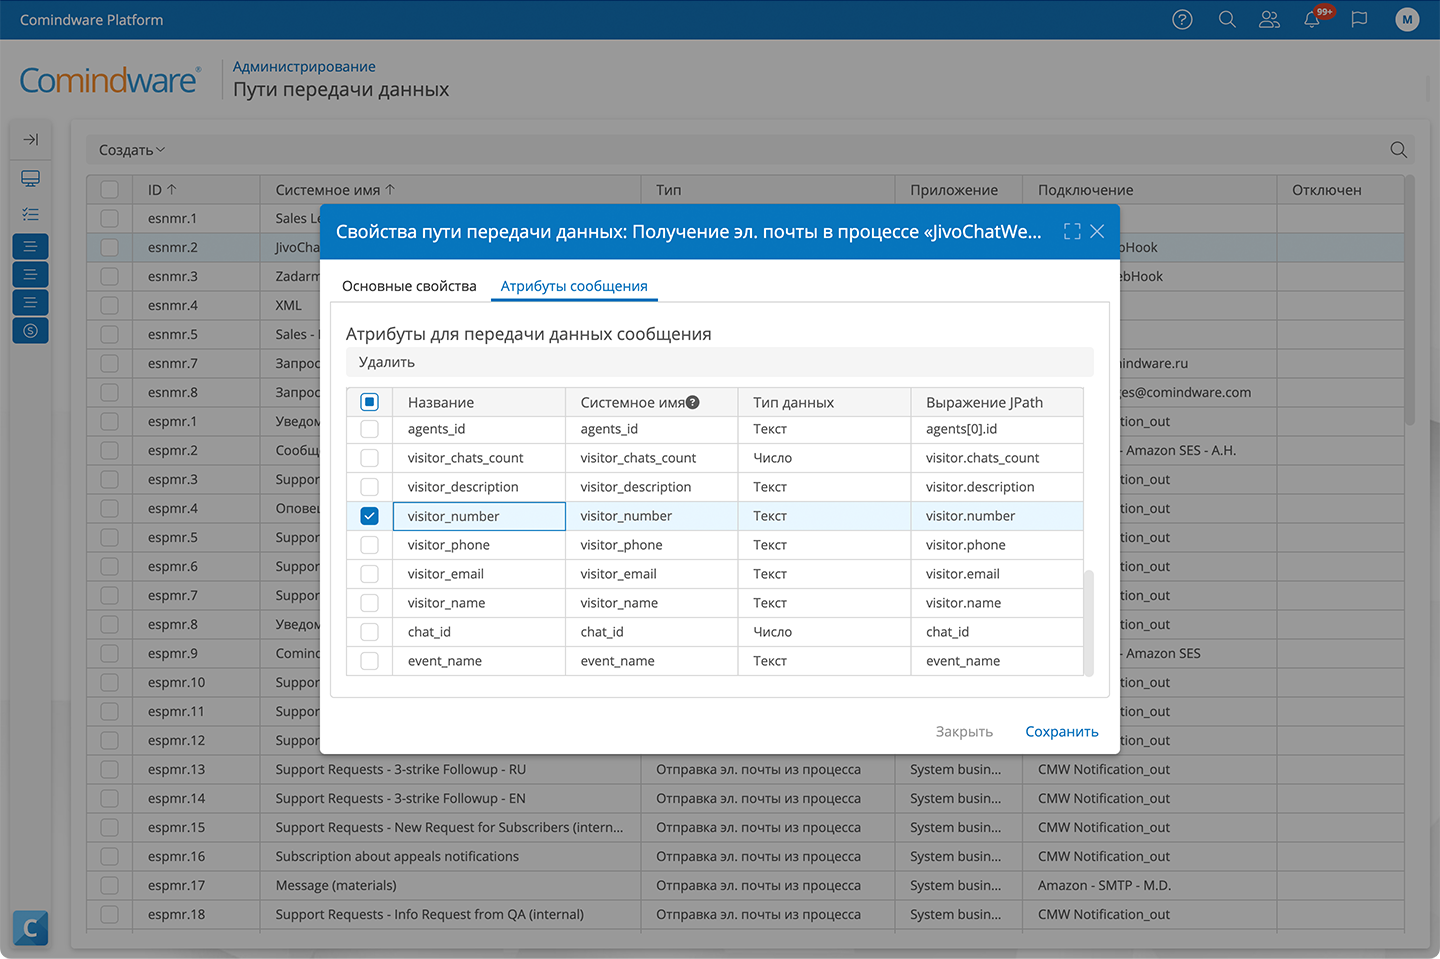Switch to Основные свойства tab

409,286
